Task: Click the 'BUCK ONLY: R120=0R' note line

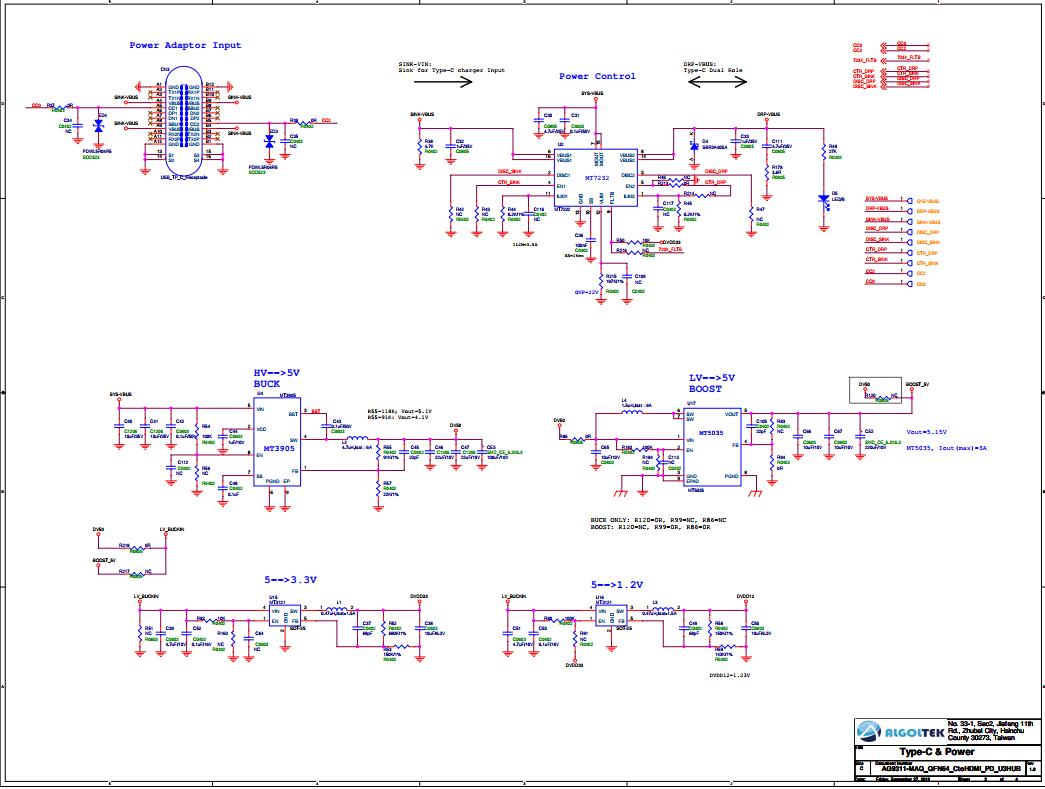Action: tap(658, 520)
